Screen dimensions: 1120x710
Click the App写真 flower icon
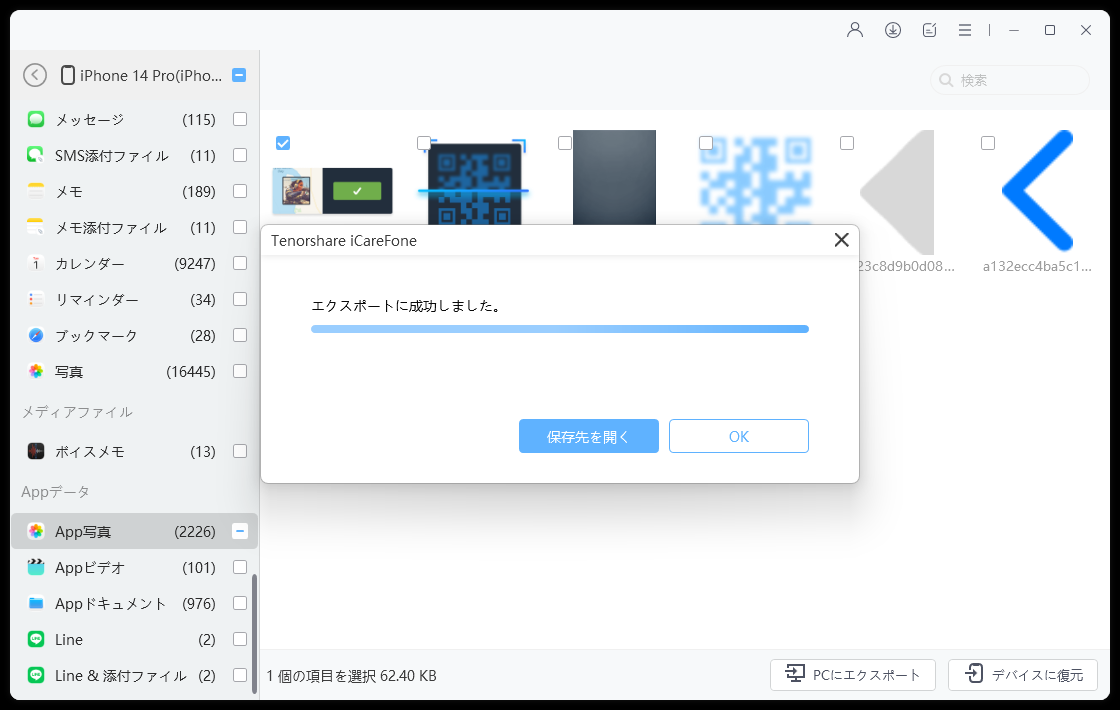coord(36,531)
